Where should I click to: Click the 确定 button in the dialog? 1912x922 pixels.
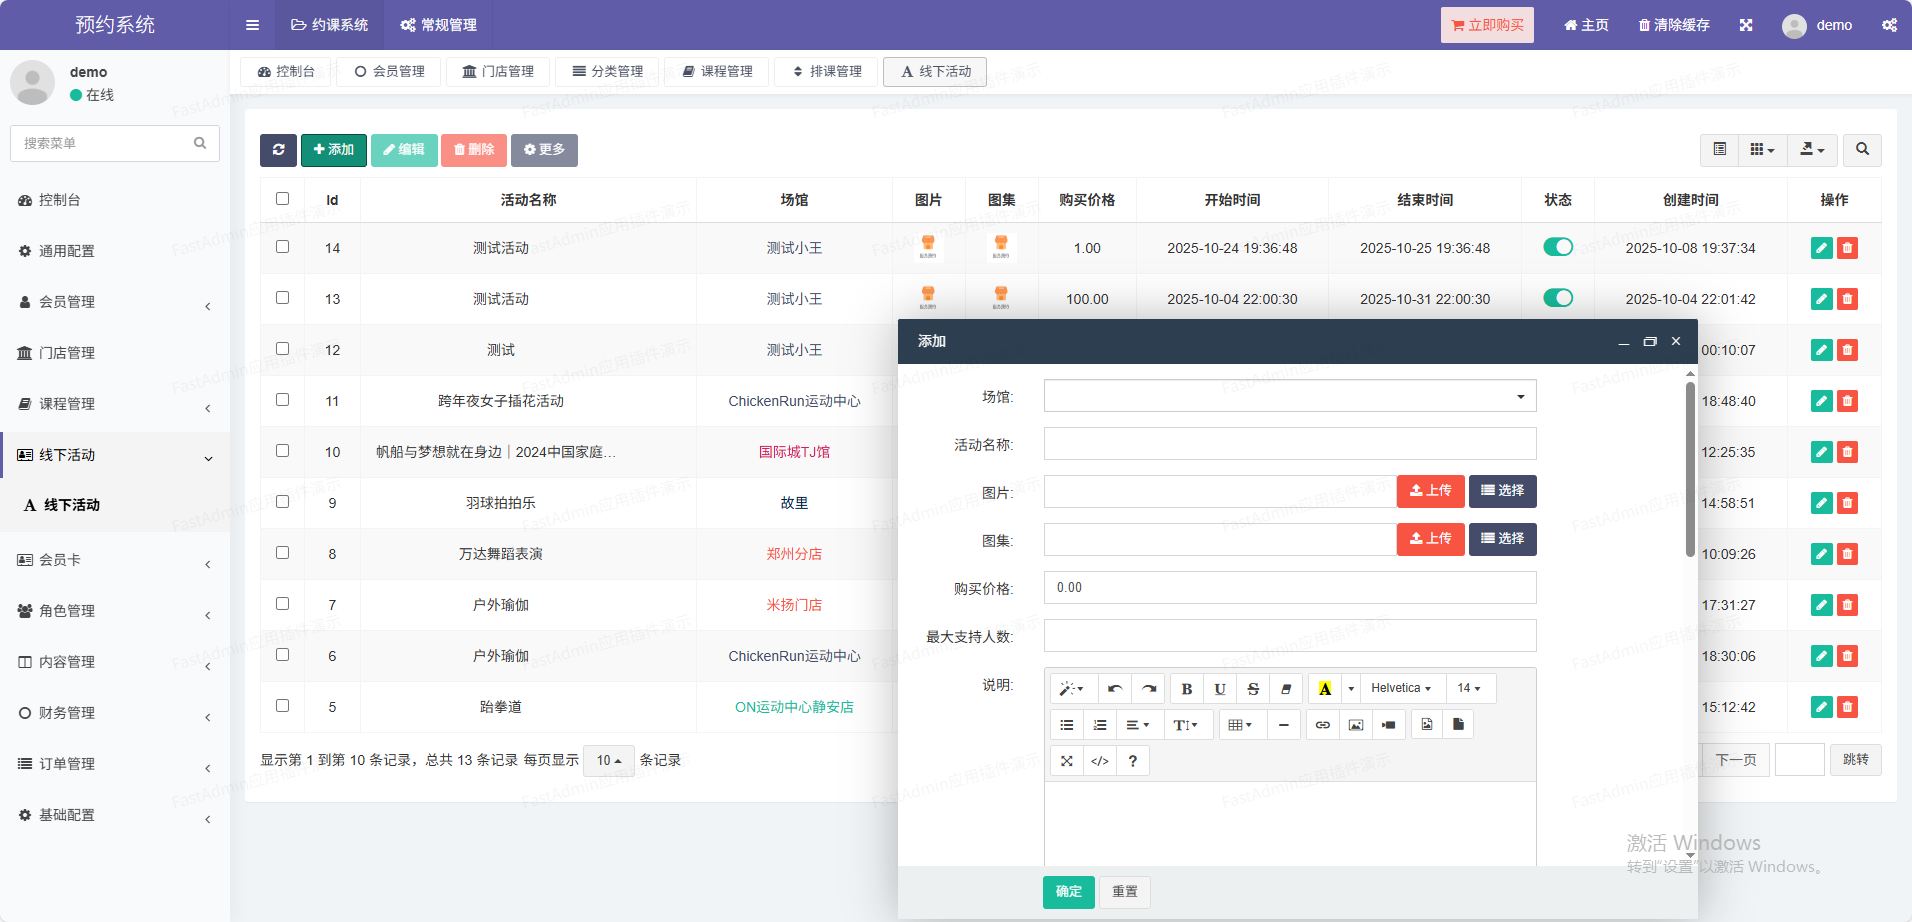[x=1068, y=892]
